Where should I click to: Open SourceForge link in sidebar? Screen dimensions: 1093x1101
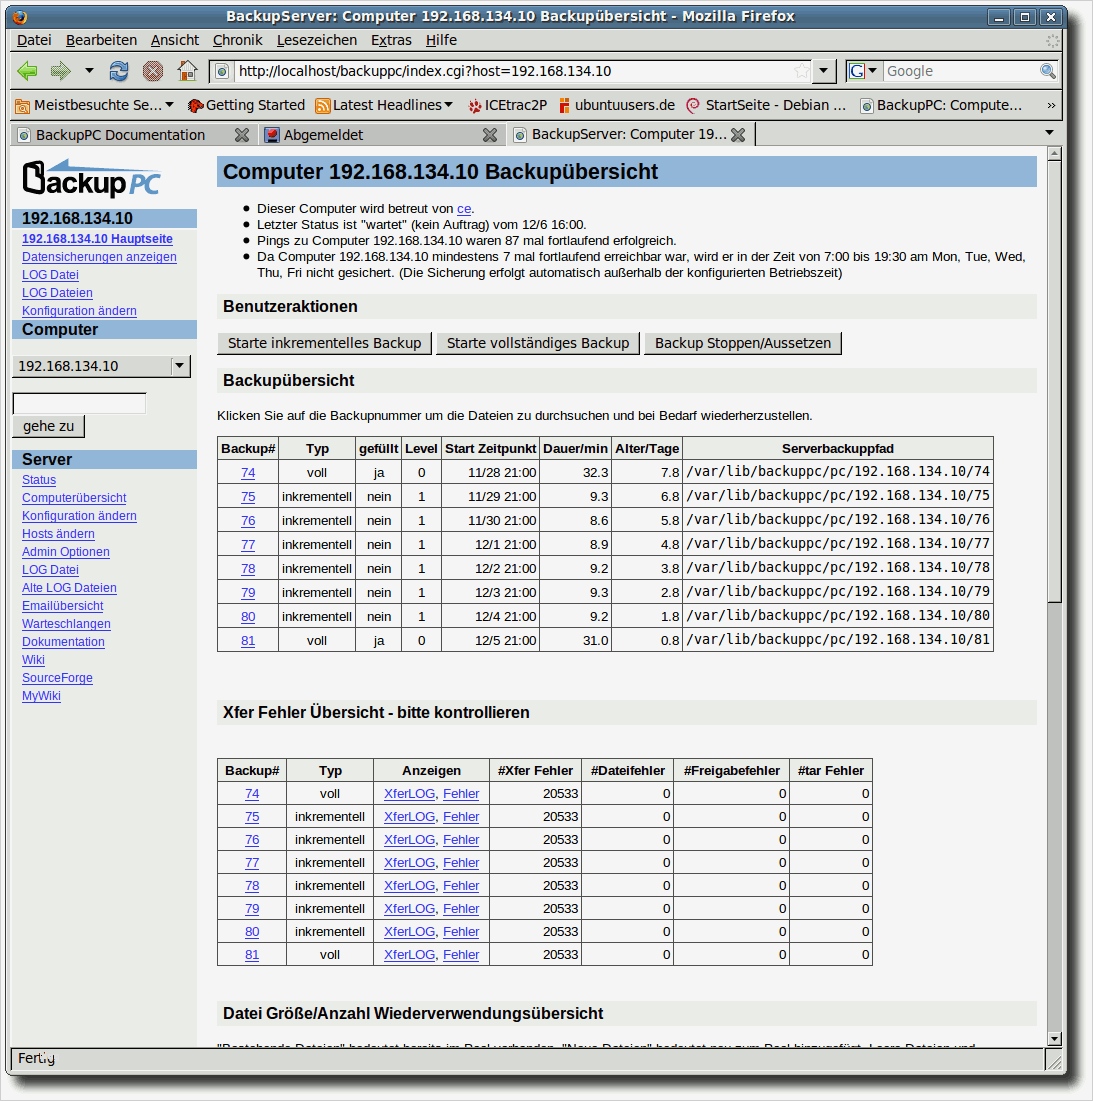pyautogui.click(x=57, y=678)
